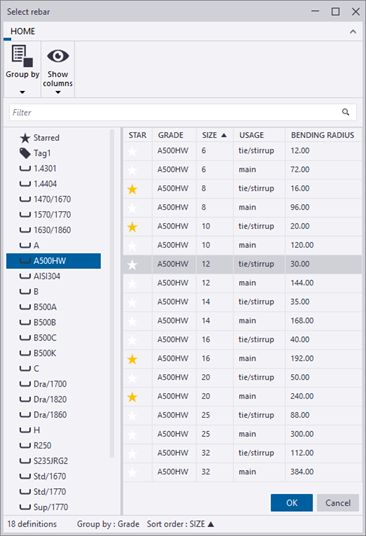
Task: Click the 'Sort order : SIZE' status text
Action: click(x=180, y=524)
